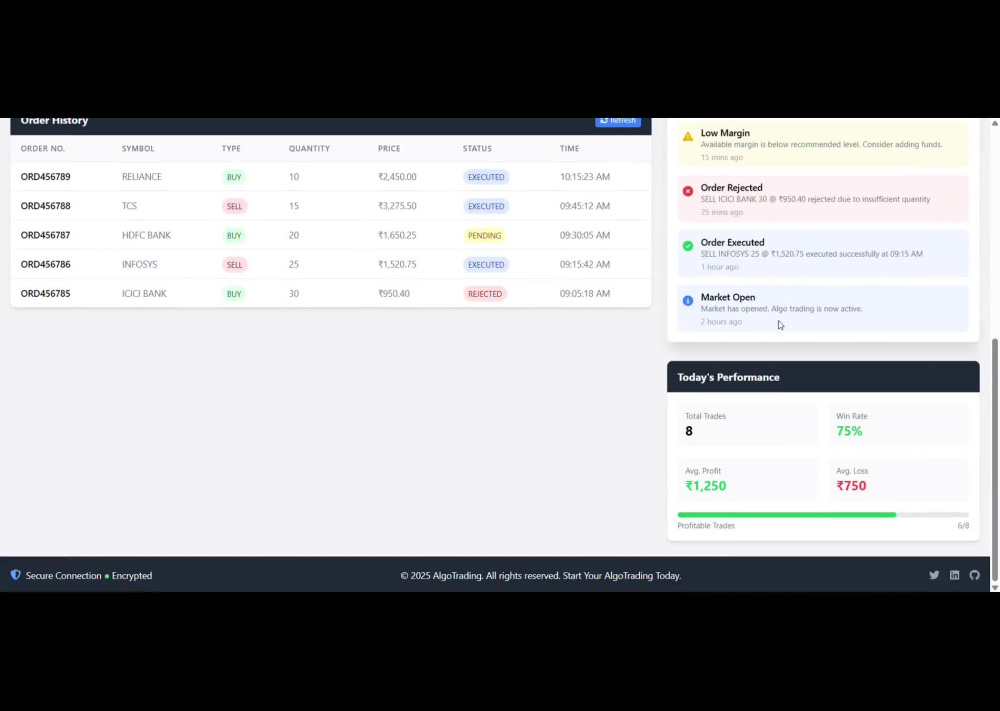Click the Avg. Loss ₹750 value
Screen dimensions: 1000x711
(851, 486)
